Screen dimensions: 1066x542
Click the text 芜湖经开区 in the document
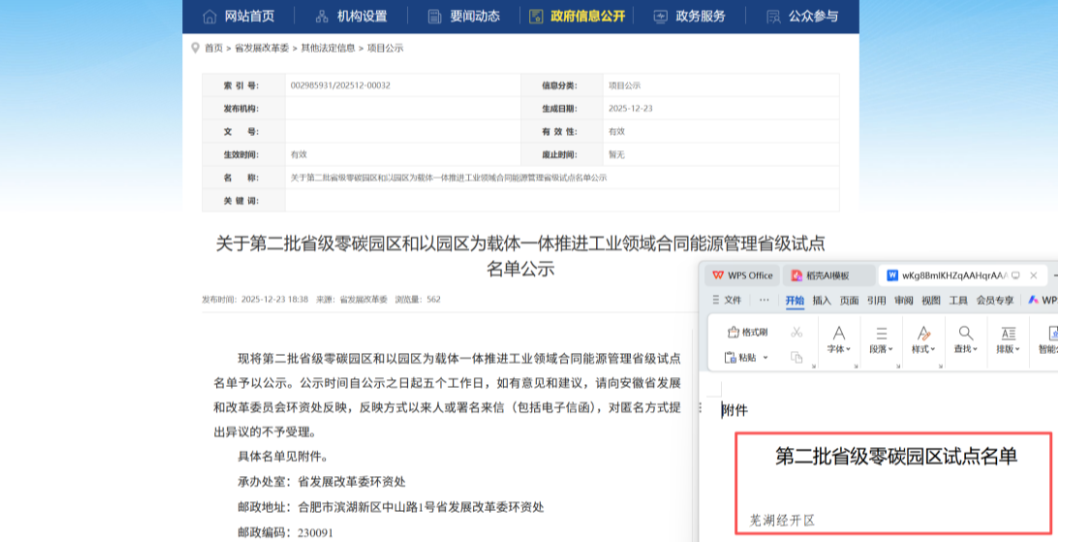click(782, 520)
